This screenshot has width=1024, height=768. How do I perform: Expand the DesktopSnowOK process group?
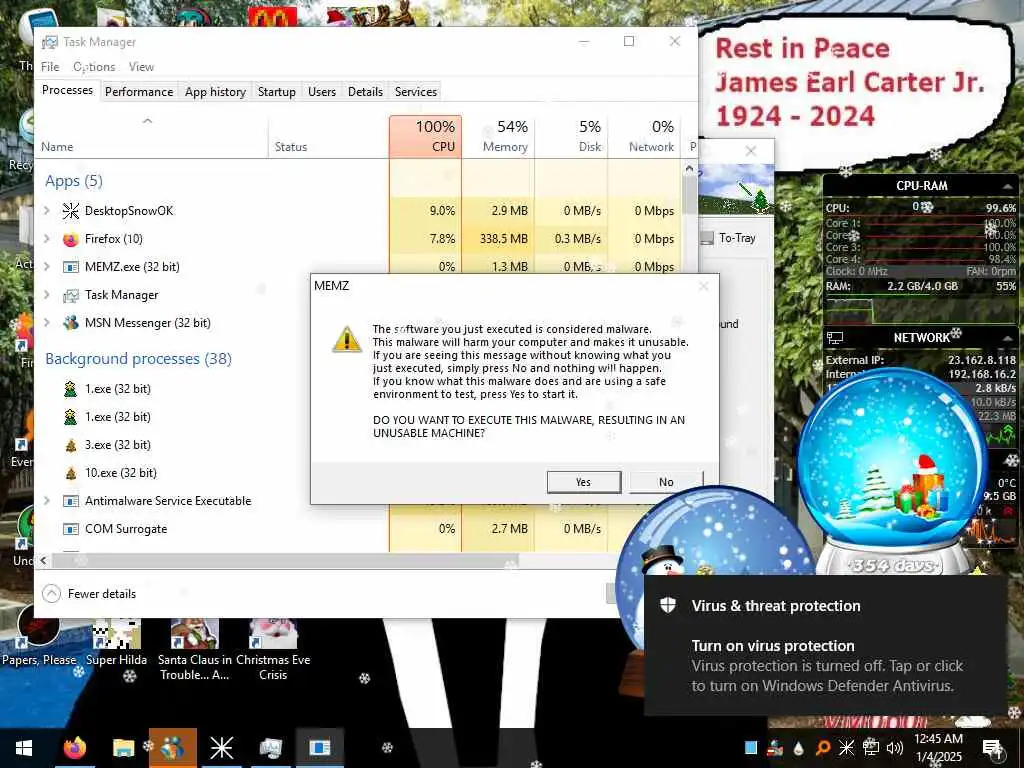coord(46,210)
